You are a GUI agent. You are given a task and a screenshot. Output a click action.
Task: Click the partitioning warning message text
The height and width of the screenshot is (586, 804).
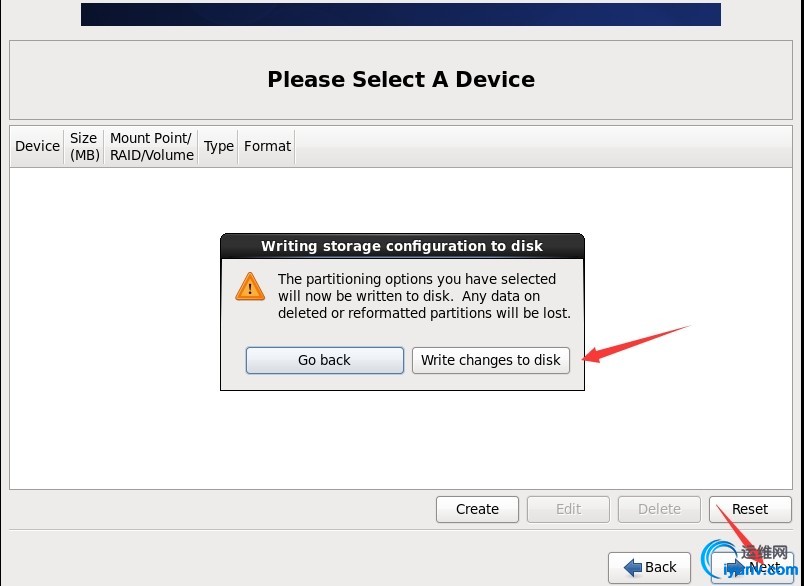[424, 296]
